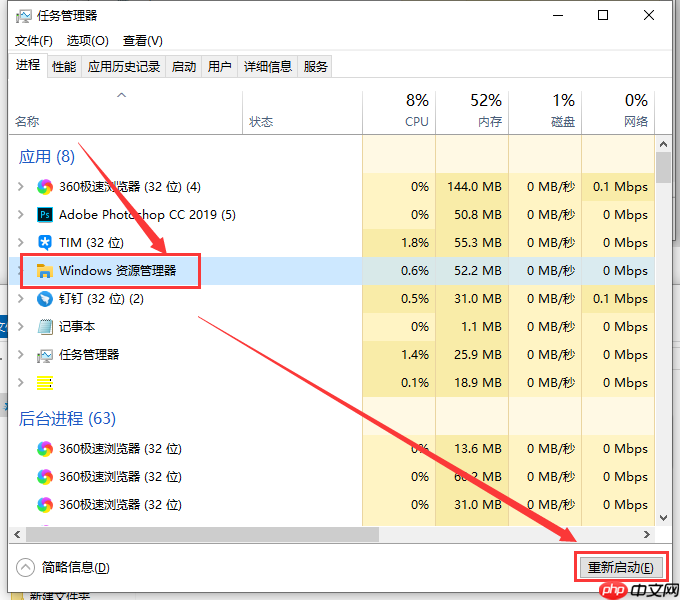This screenshot has width=680, height=600.
Task: Click the yellow striped unnamed app icon
Action: tap(45, 383)
